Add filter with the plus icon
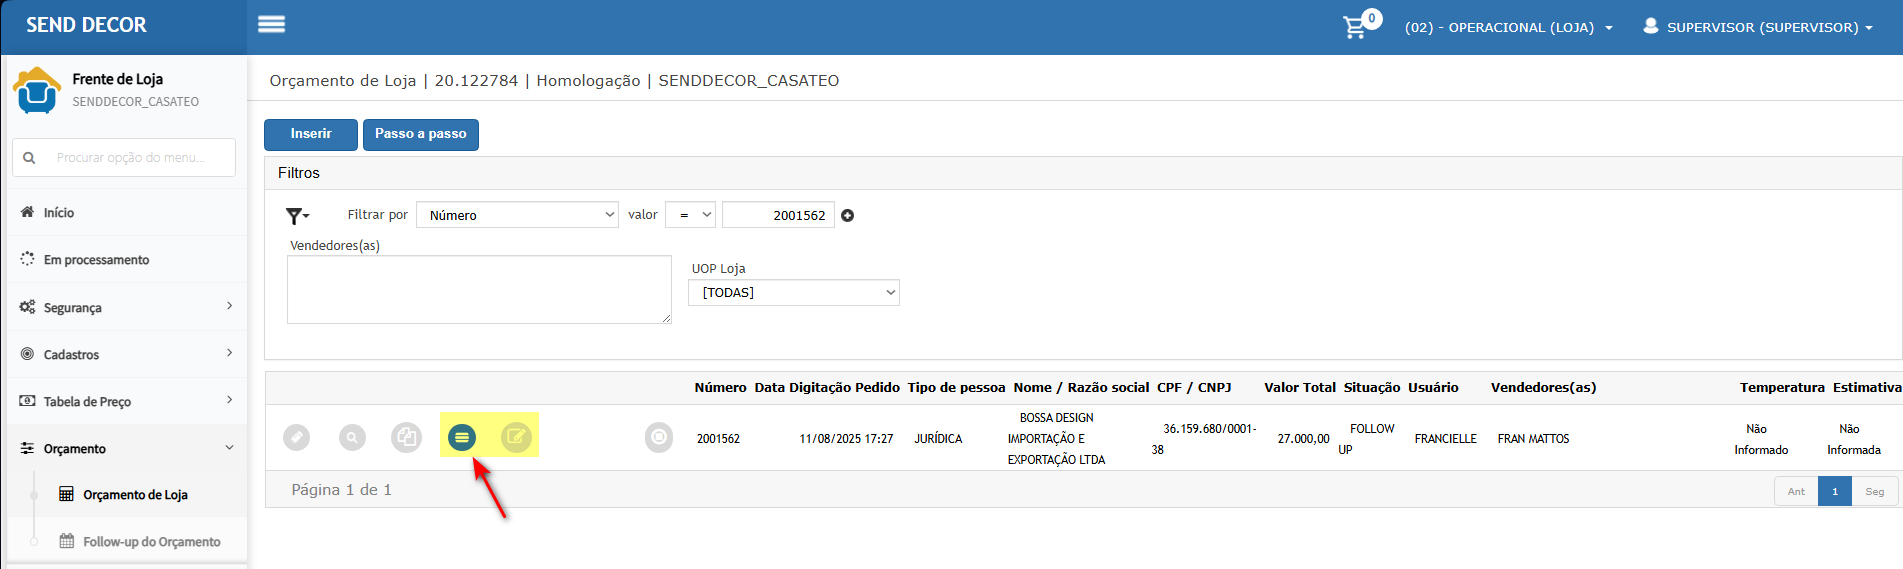Viewport: 1903px width, 569px height. pos(848,216)
